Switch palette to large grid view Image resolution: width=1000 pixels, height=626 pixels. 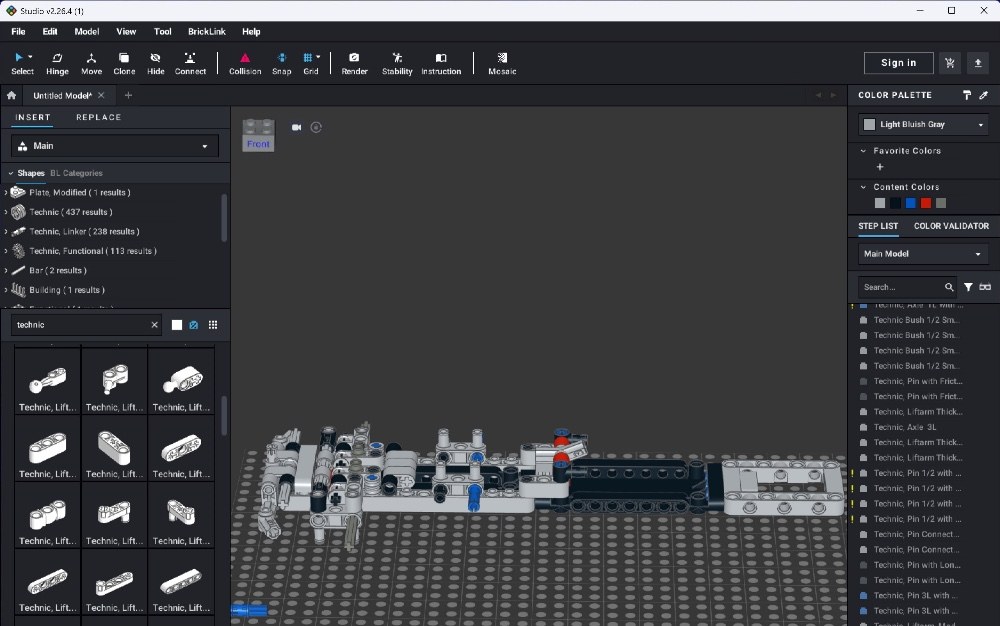click(x=213, y=325)
